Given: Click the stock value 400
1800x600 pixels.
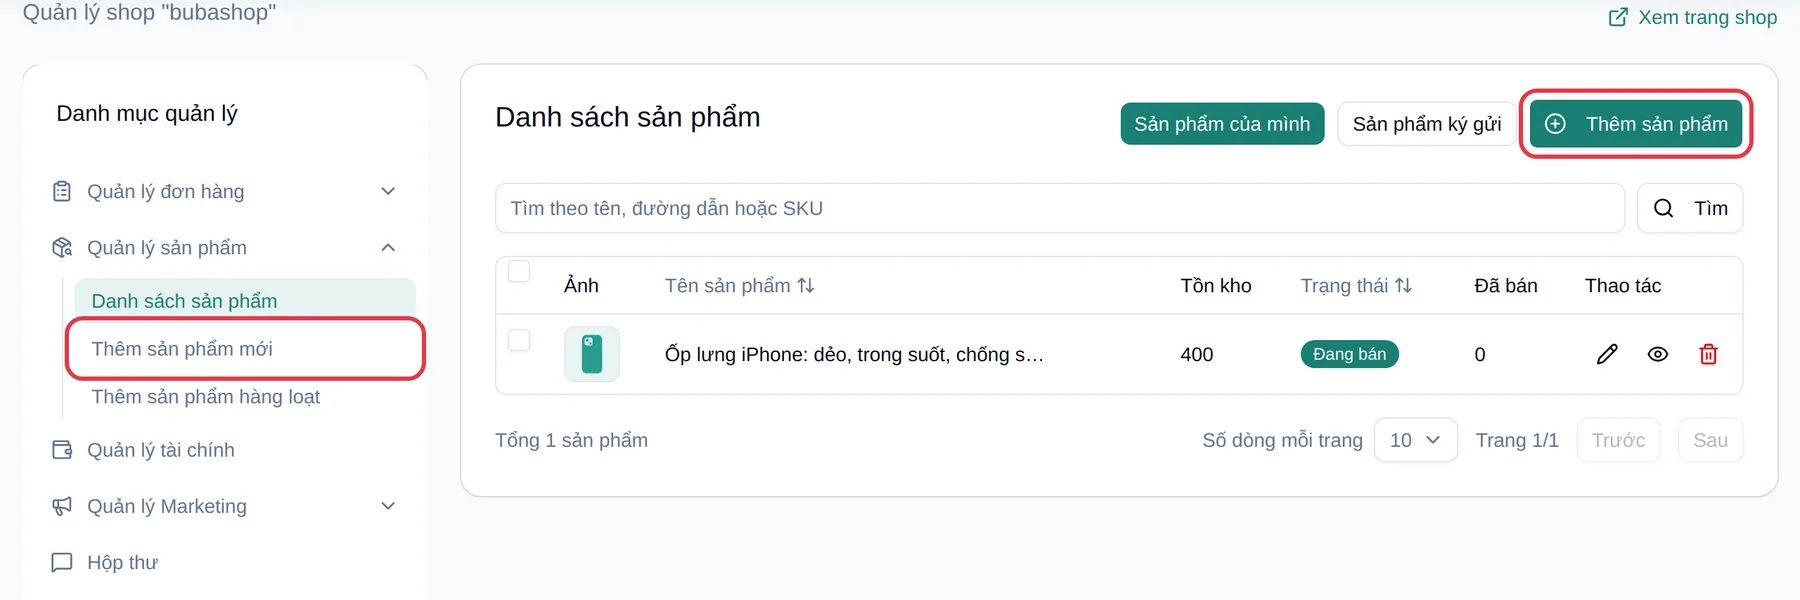Looking at the screenshot, I should (x=1197, y=354).
